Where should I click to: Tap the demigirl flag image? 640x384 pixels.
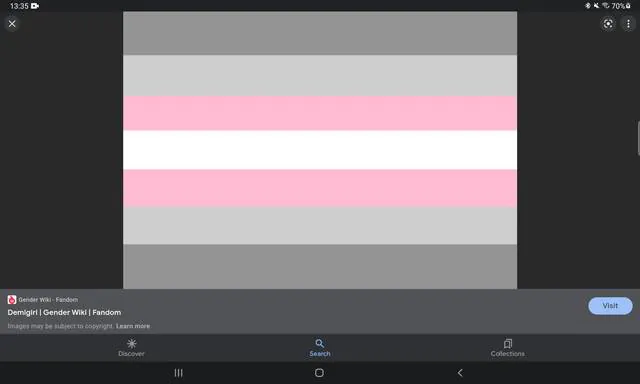coord(320,150)
